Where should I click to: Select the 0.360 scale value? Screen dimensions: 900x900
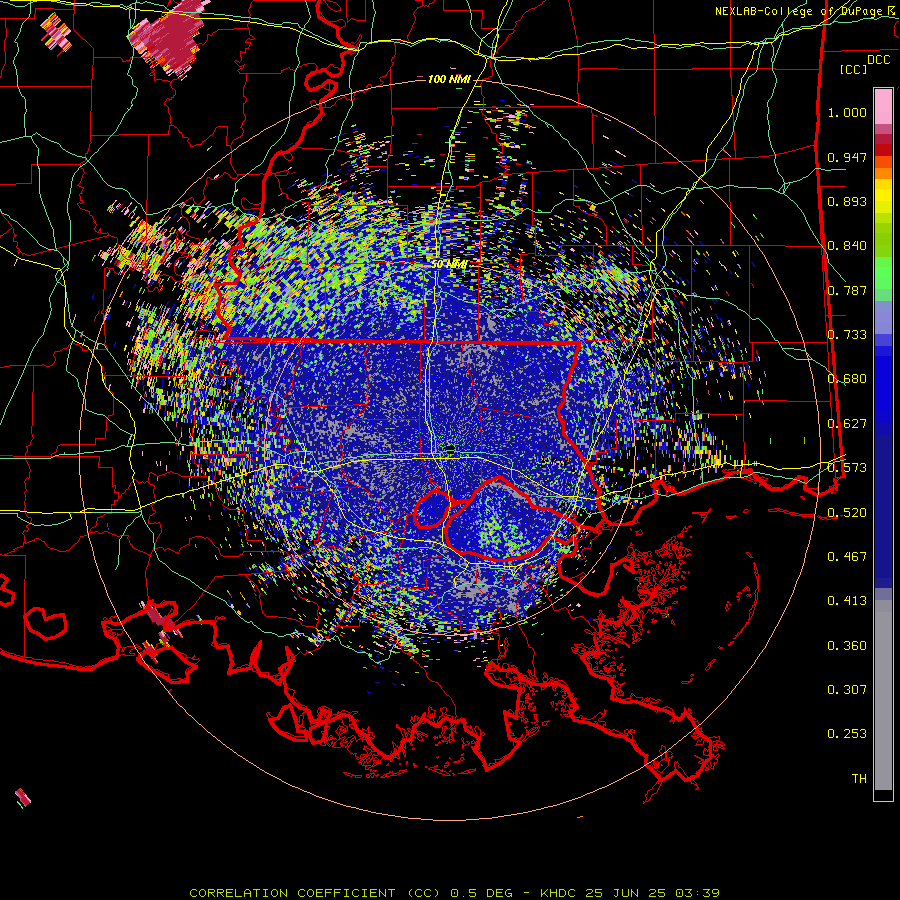tap(847, 646)
